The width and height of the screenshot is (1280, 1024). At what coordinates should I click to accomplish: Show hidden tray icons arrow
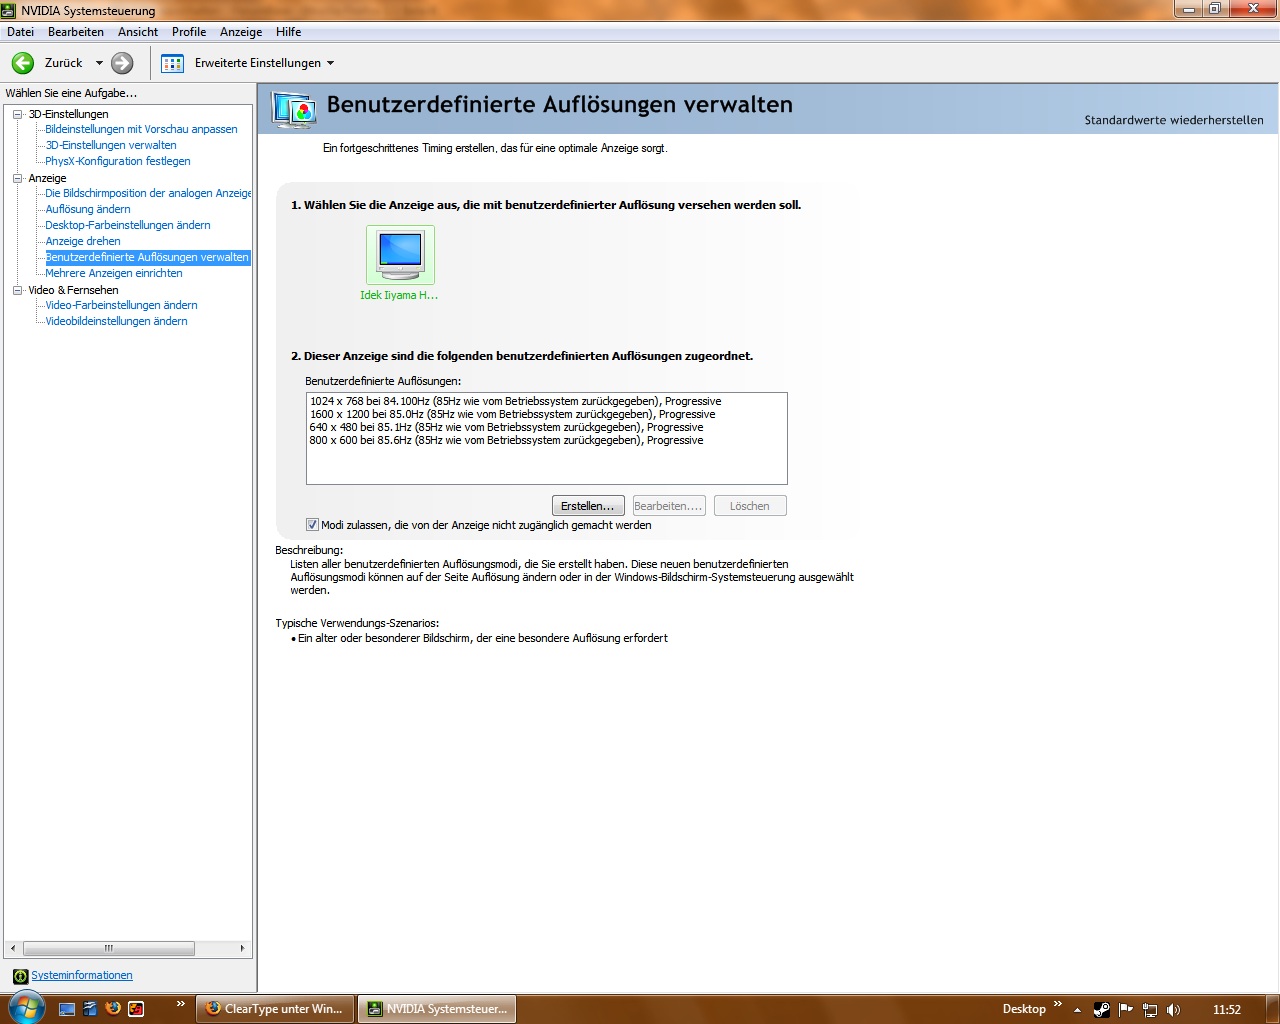coord(1077,1010)
